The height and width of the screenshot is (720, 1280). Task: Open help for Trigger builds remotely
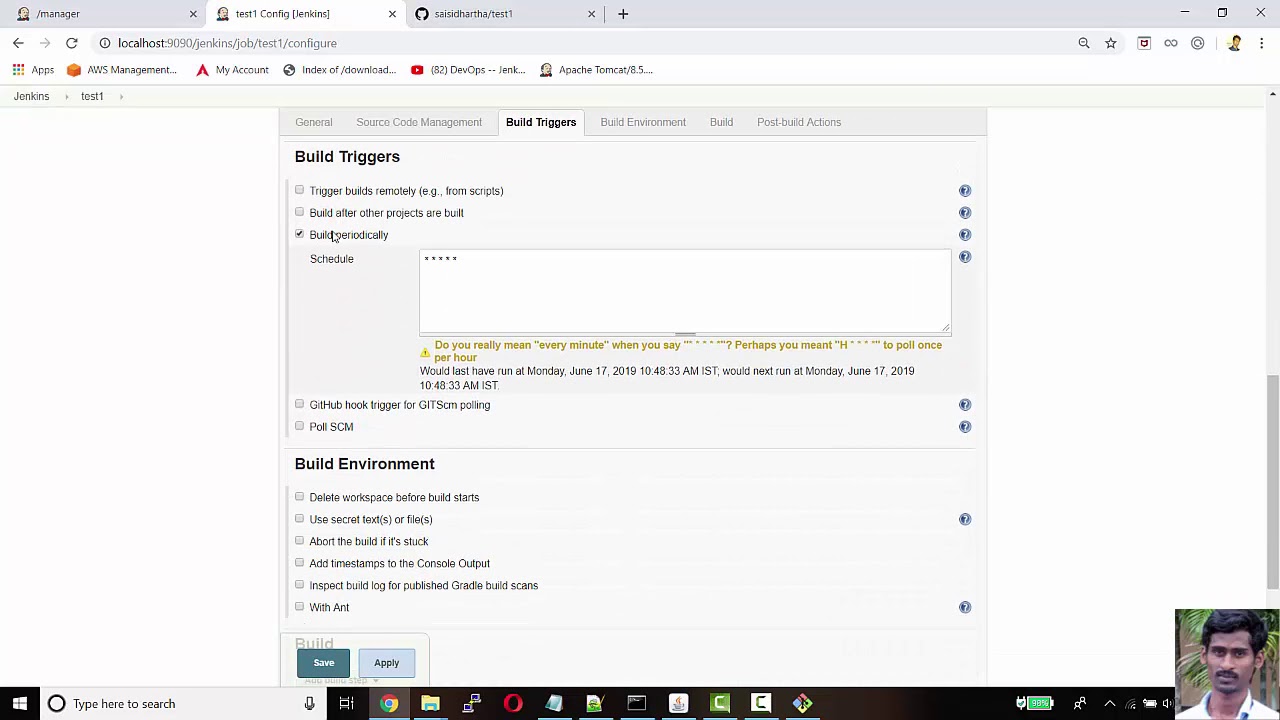pos(965,191)
